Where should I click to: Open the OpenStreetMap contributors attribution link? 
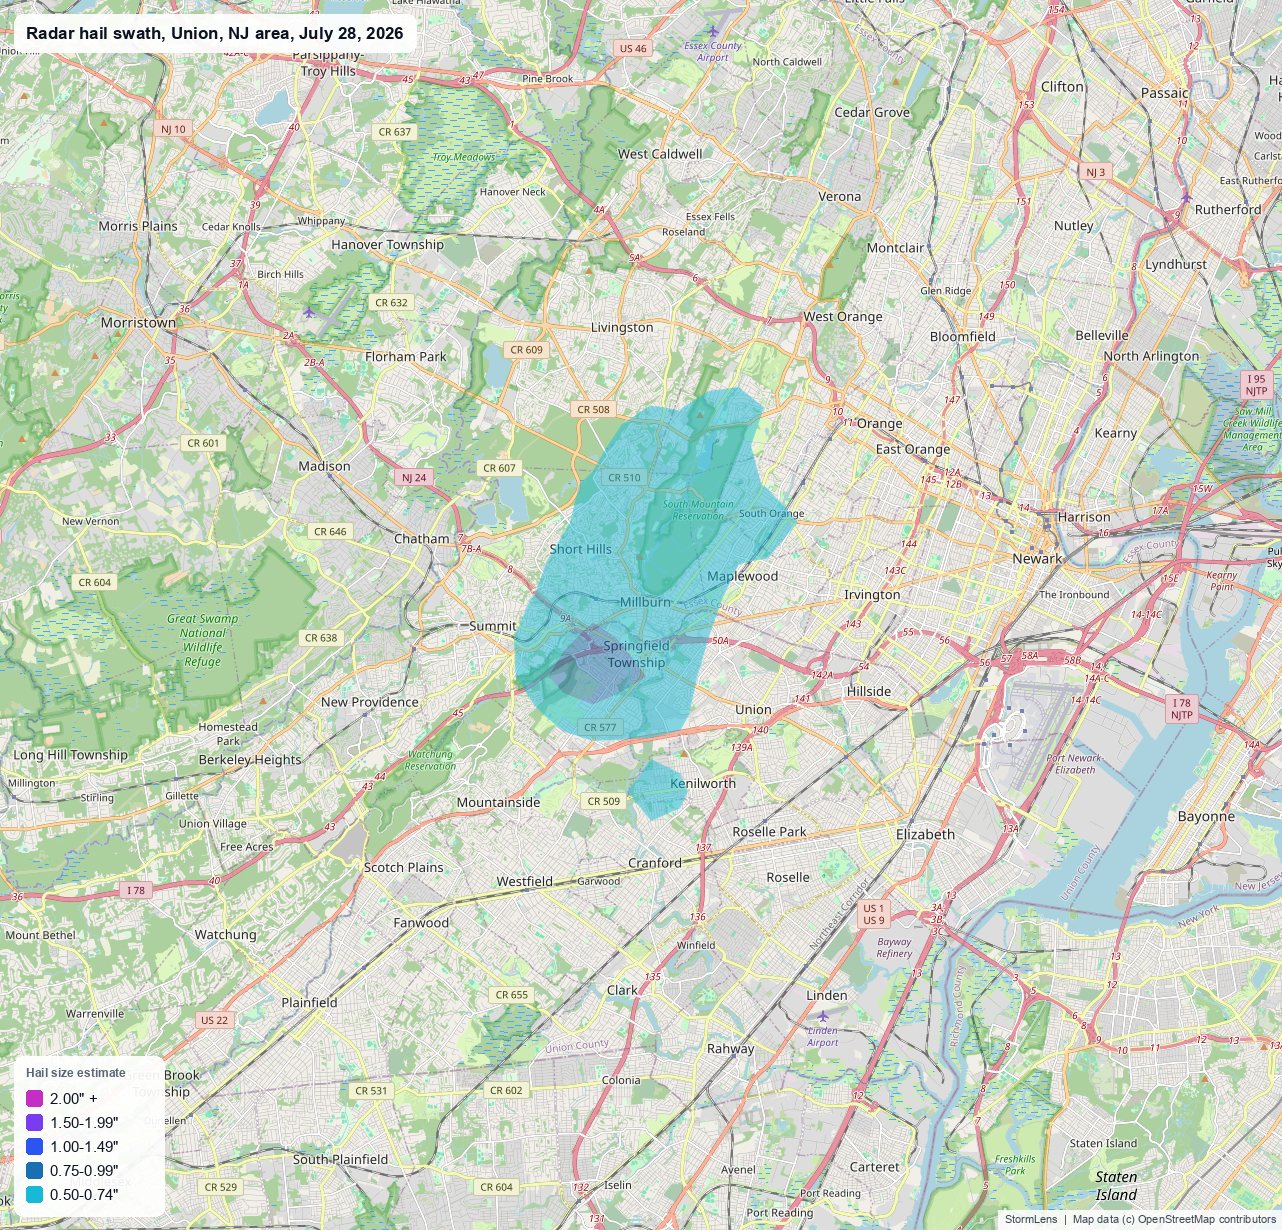pyautogui.click(x=1207, y=1219)
